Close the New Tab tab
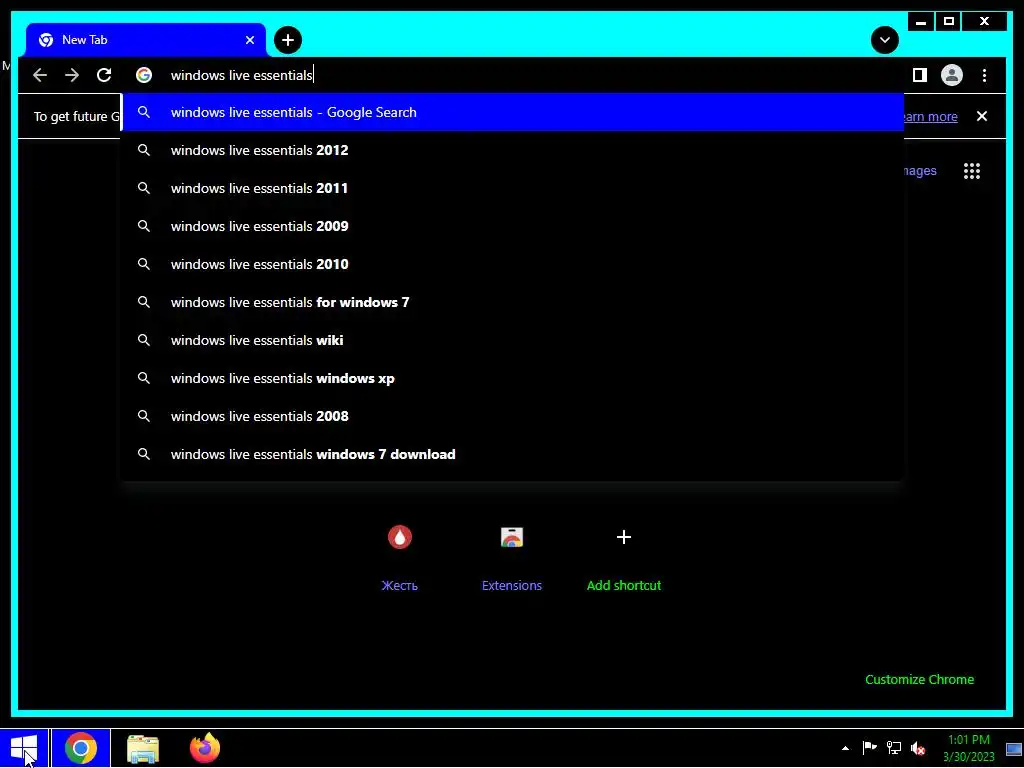Viewport: 1024px width, 768px height. 249,40
